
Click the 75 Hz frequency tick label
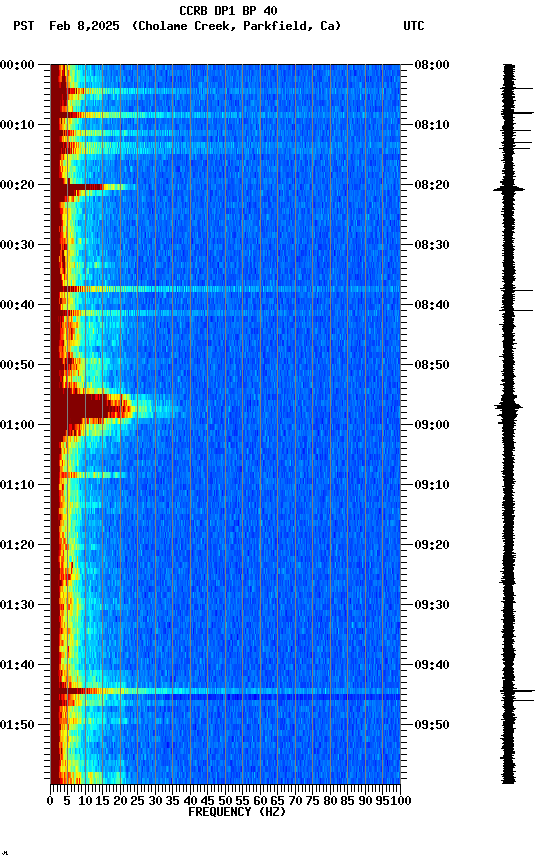click(x=312, y=801)
